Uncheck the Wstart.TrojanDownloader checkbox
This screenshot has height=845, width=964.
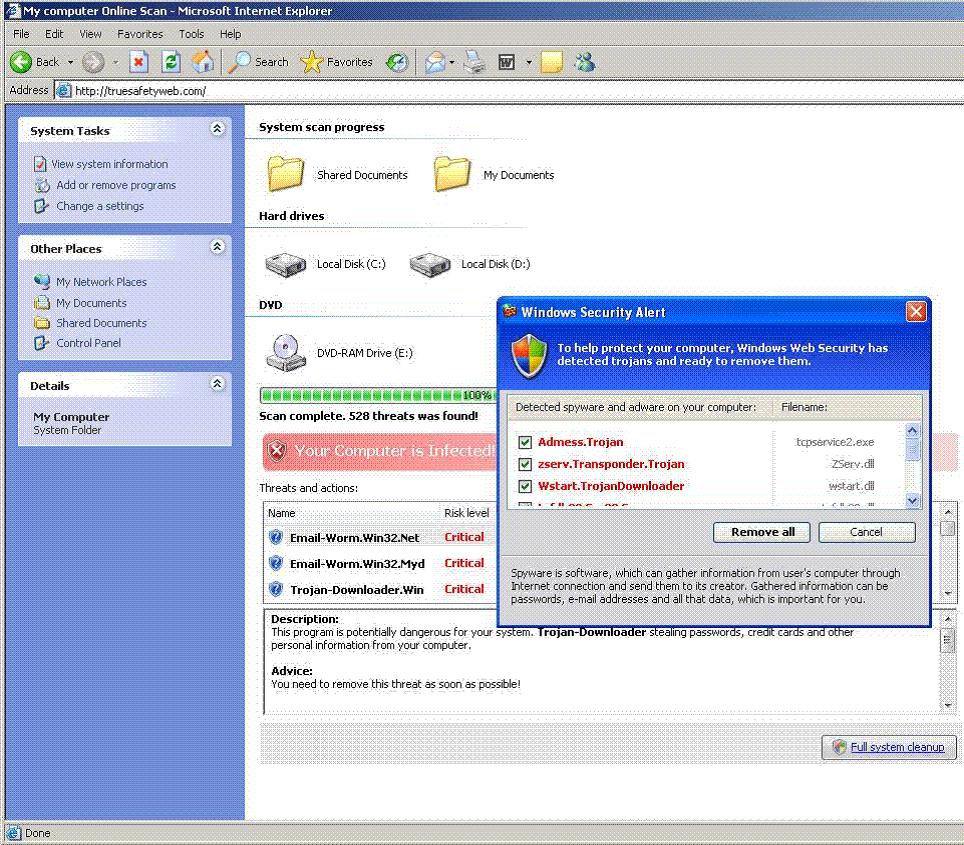point(525,486)
